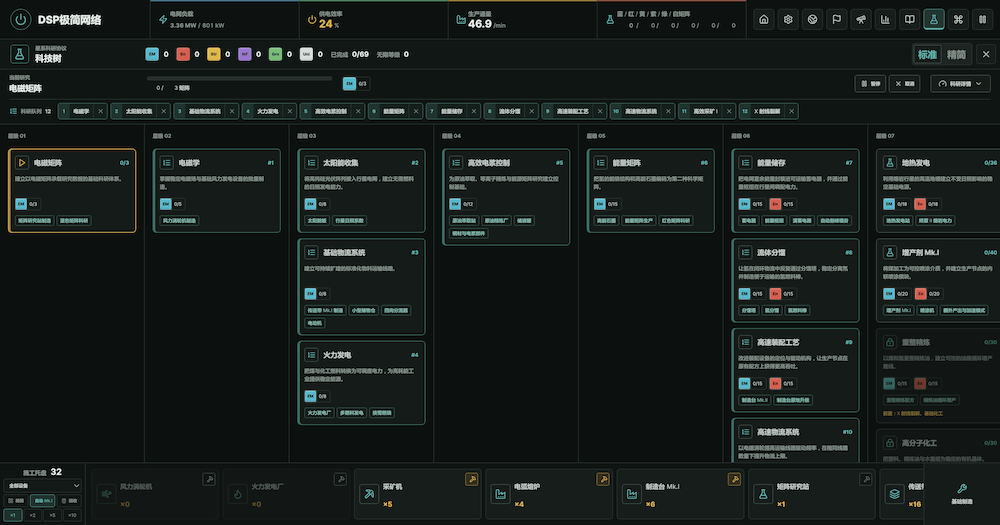Click the lock icon on 重整精炼 card
The width and height of the screenshot is (1000, 525).
click(x=890, y=342)
